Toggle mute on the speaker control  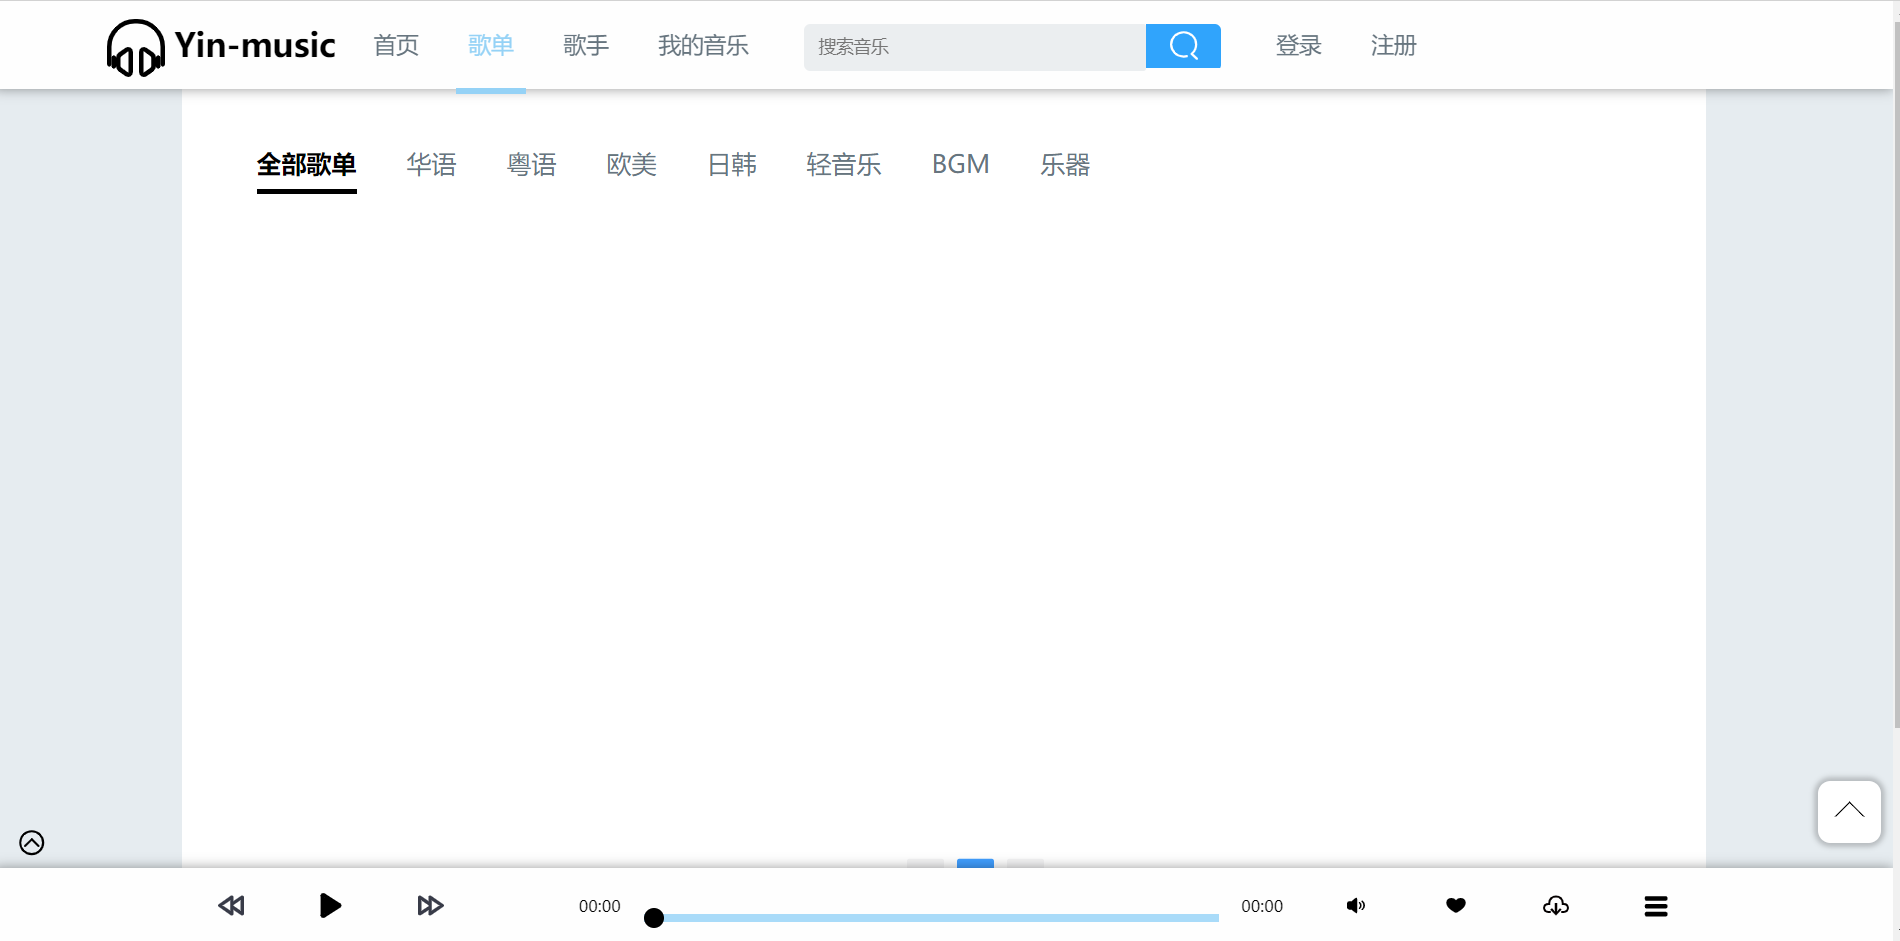coord(1356,906)
